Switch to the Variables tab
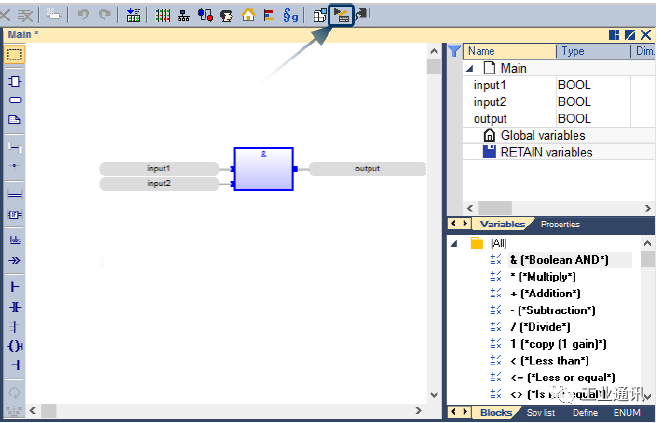 (502, 224)
